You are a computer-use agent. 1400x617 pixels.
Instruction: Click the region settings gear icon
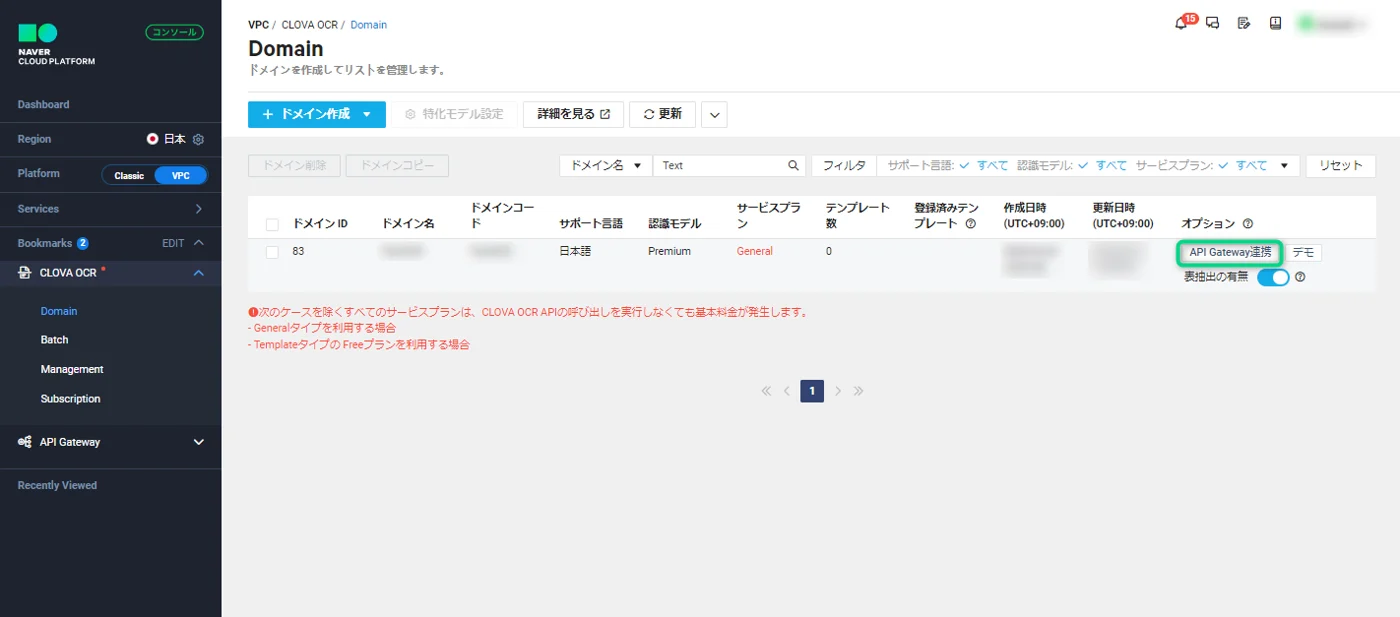[x=198, y=140]
